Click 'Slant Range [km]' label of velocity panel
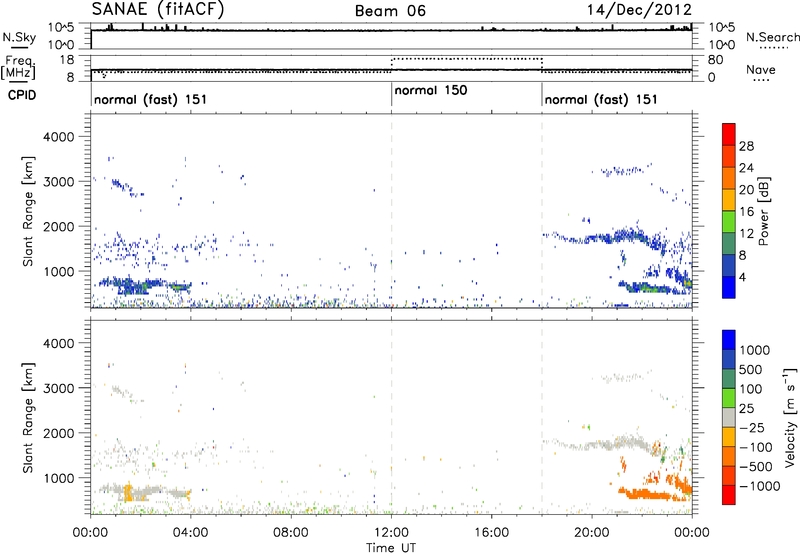The height and width of the screenshot is (554, 800). [x=28, y=417]
